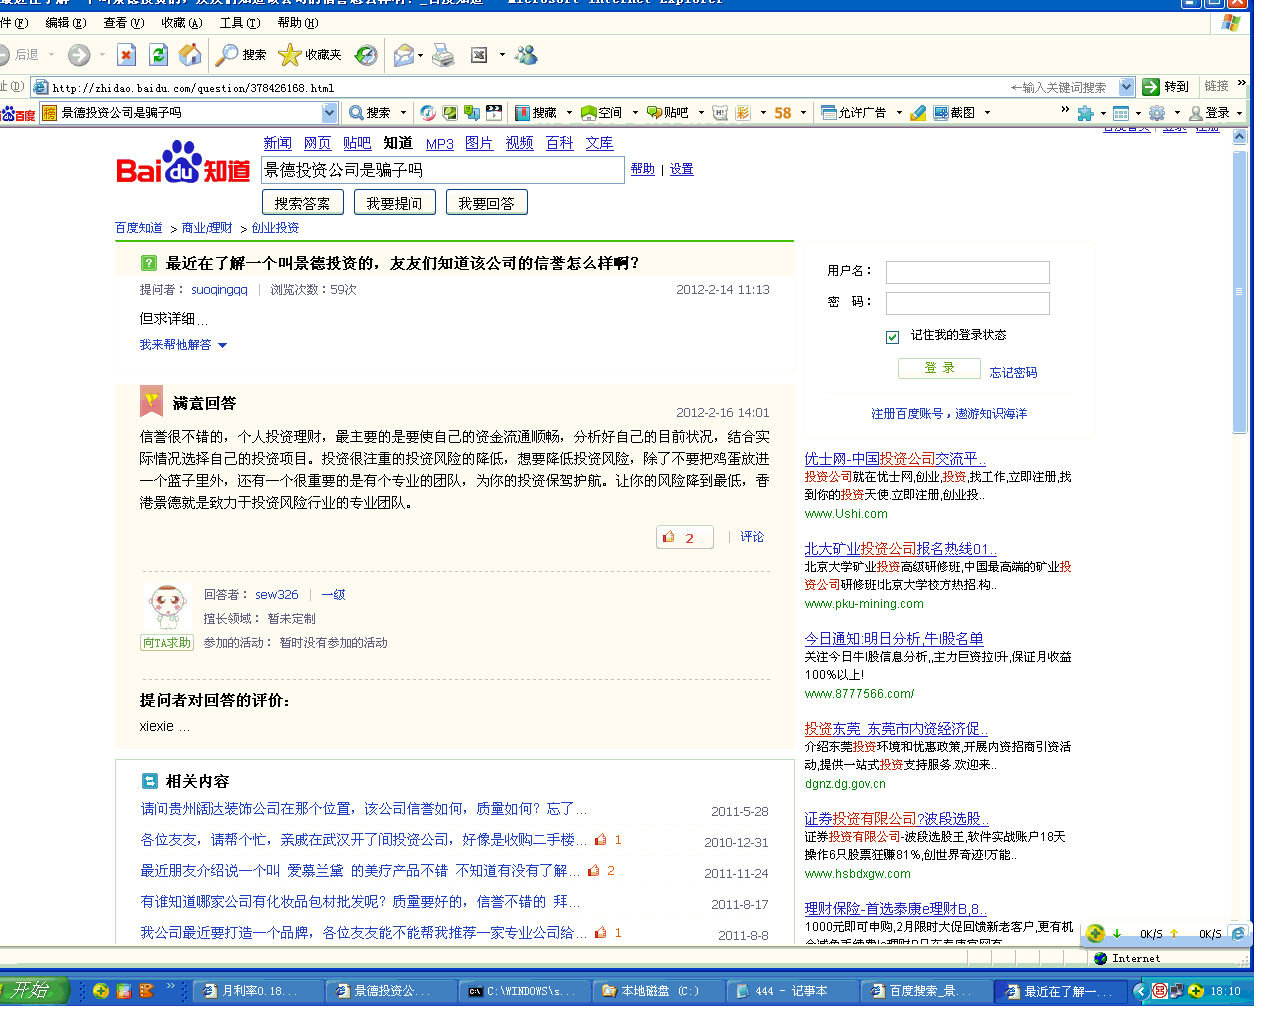Click the 搜索答案 button
The width and height of the screenshot is (1280, 1024).
302,203
